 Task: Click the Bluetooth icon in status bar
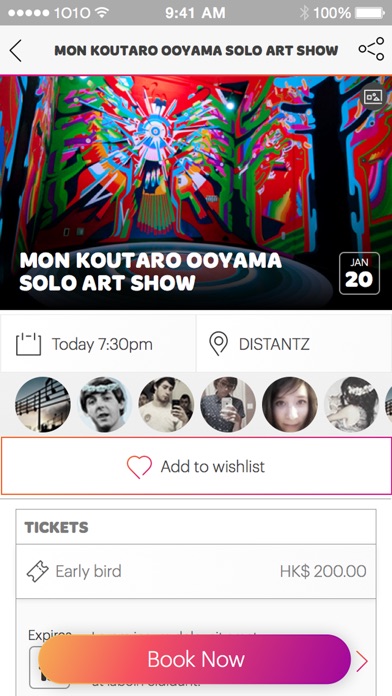click(x=304, y=13)
